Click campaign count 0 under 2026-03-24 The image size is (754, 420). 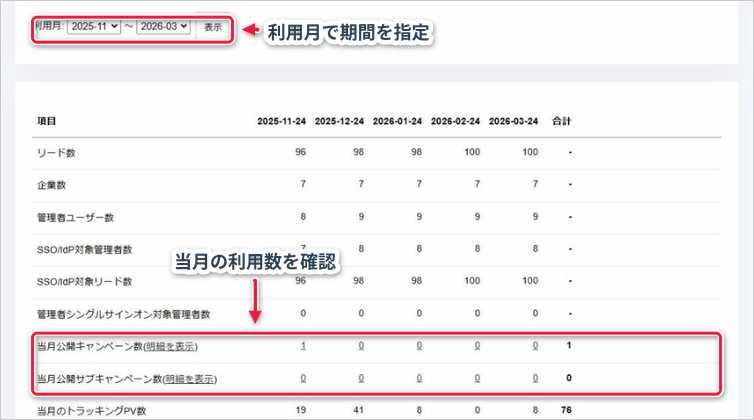[x=535, y=345]
